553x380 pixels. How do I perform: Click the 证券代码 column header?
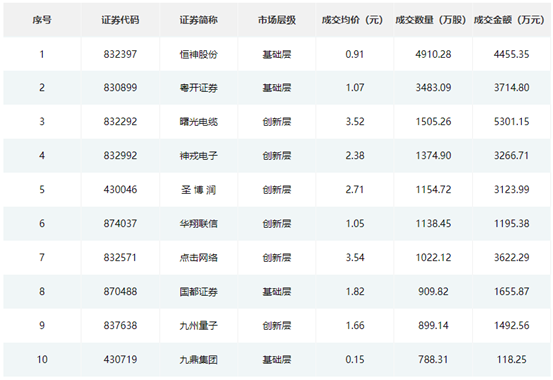click(x=120, y=20)
